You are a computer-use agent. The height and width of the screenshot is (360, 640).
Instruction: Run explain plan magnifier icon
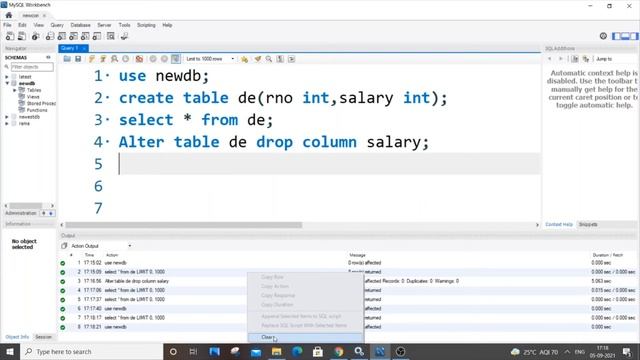pos(114,59)
